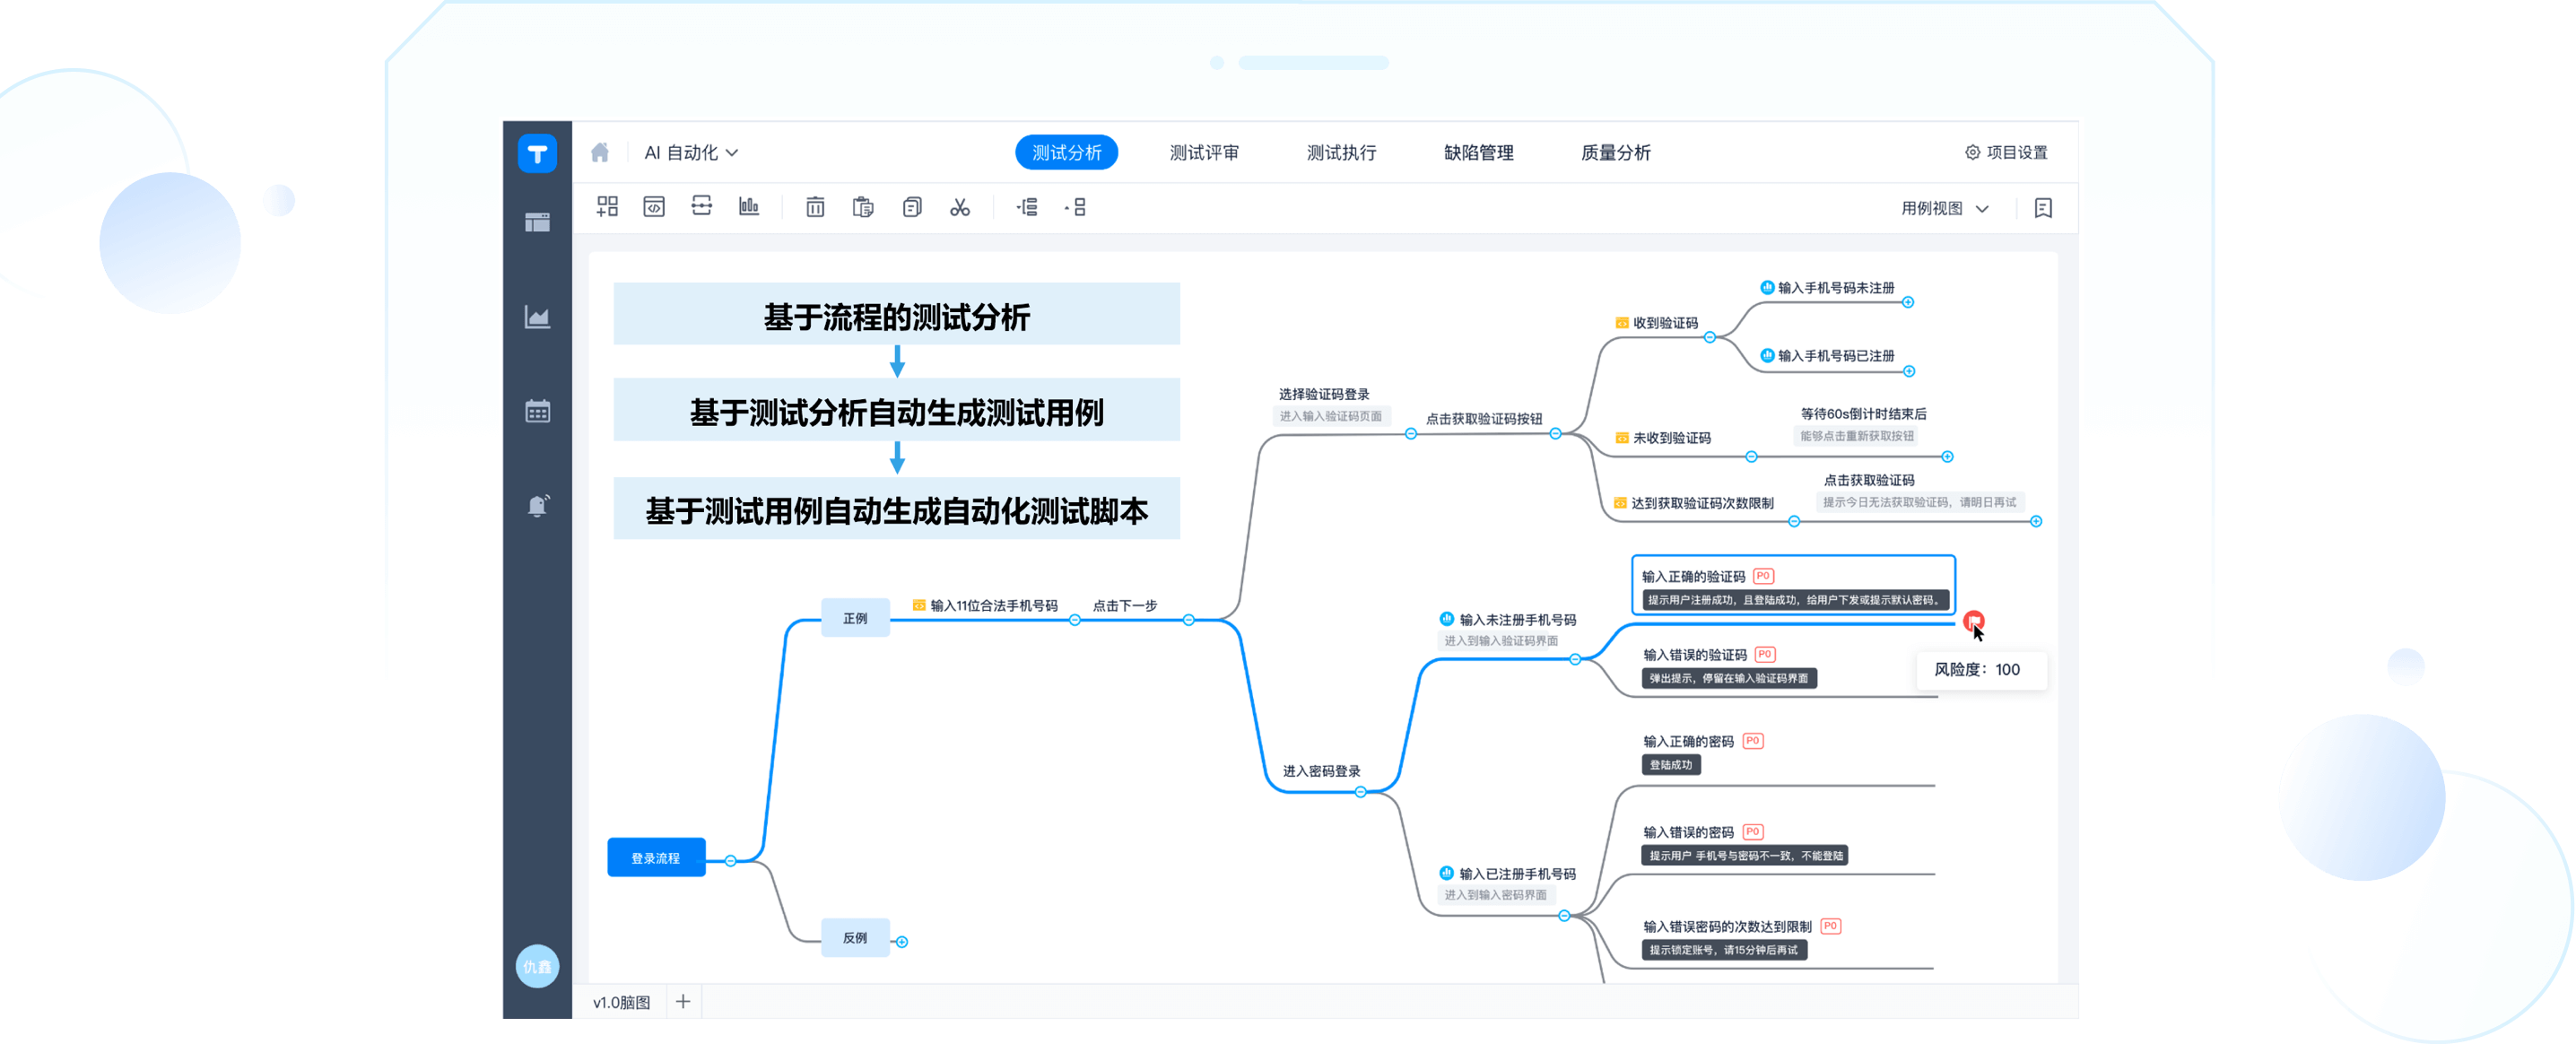Click the paste clipboard toolbar icon

pyautogui.click(x=863, y=207)
